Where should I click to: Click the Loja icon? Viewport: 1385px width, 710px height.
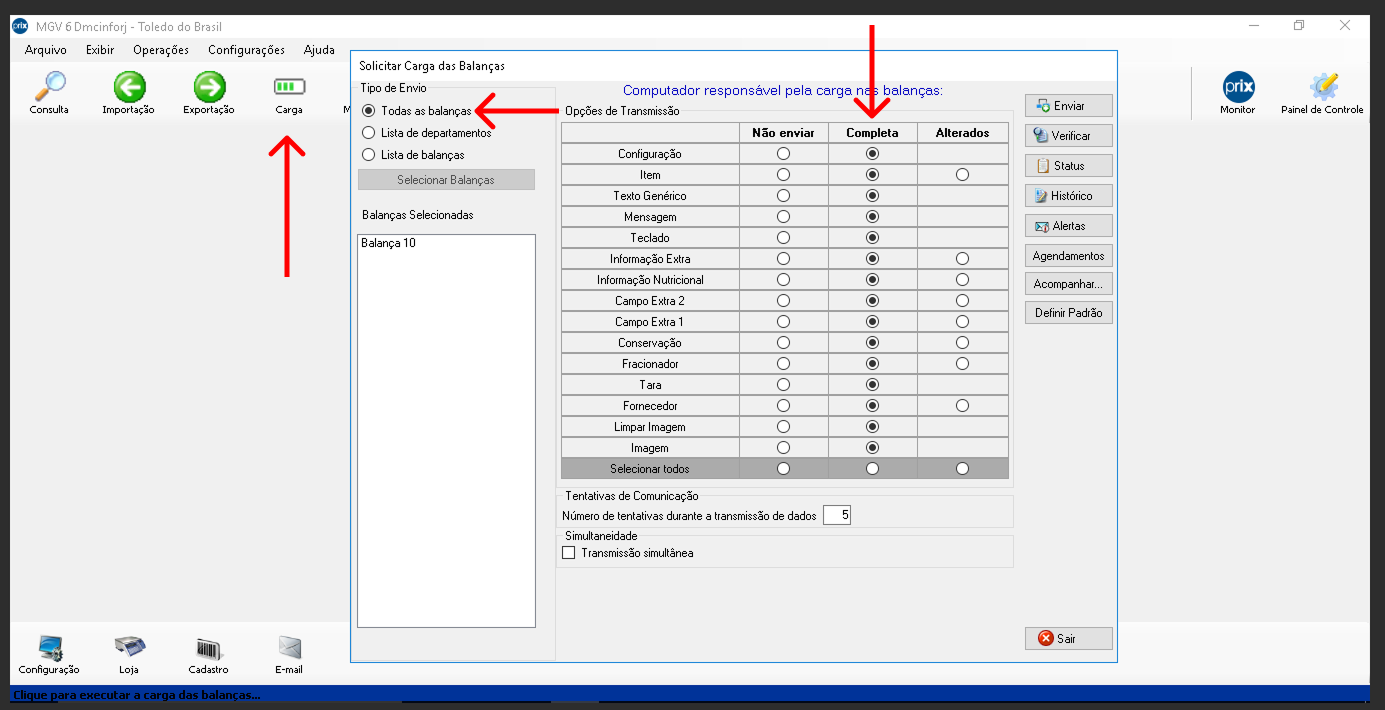pos(129,648)
